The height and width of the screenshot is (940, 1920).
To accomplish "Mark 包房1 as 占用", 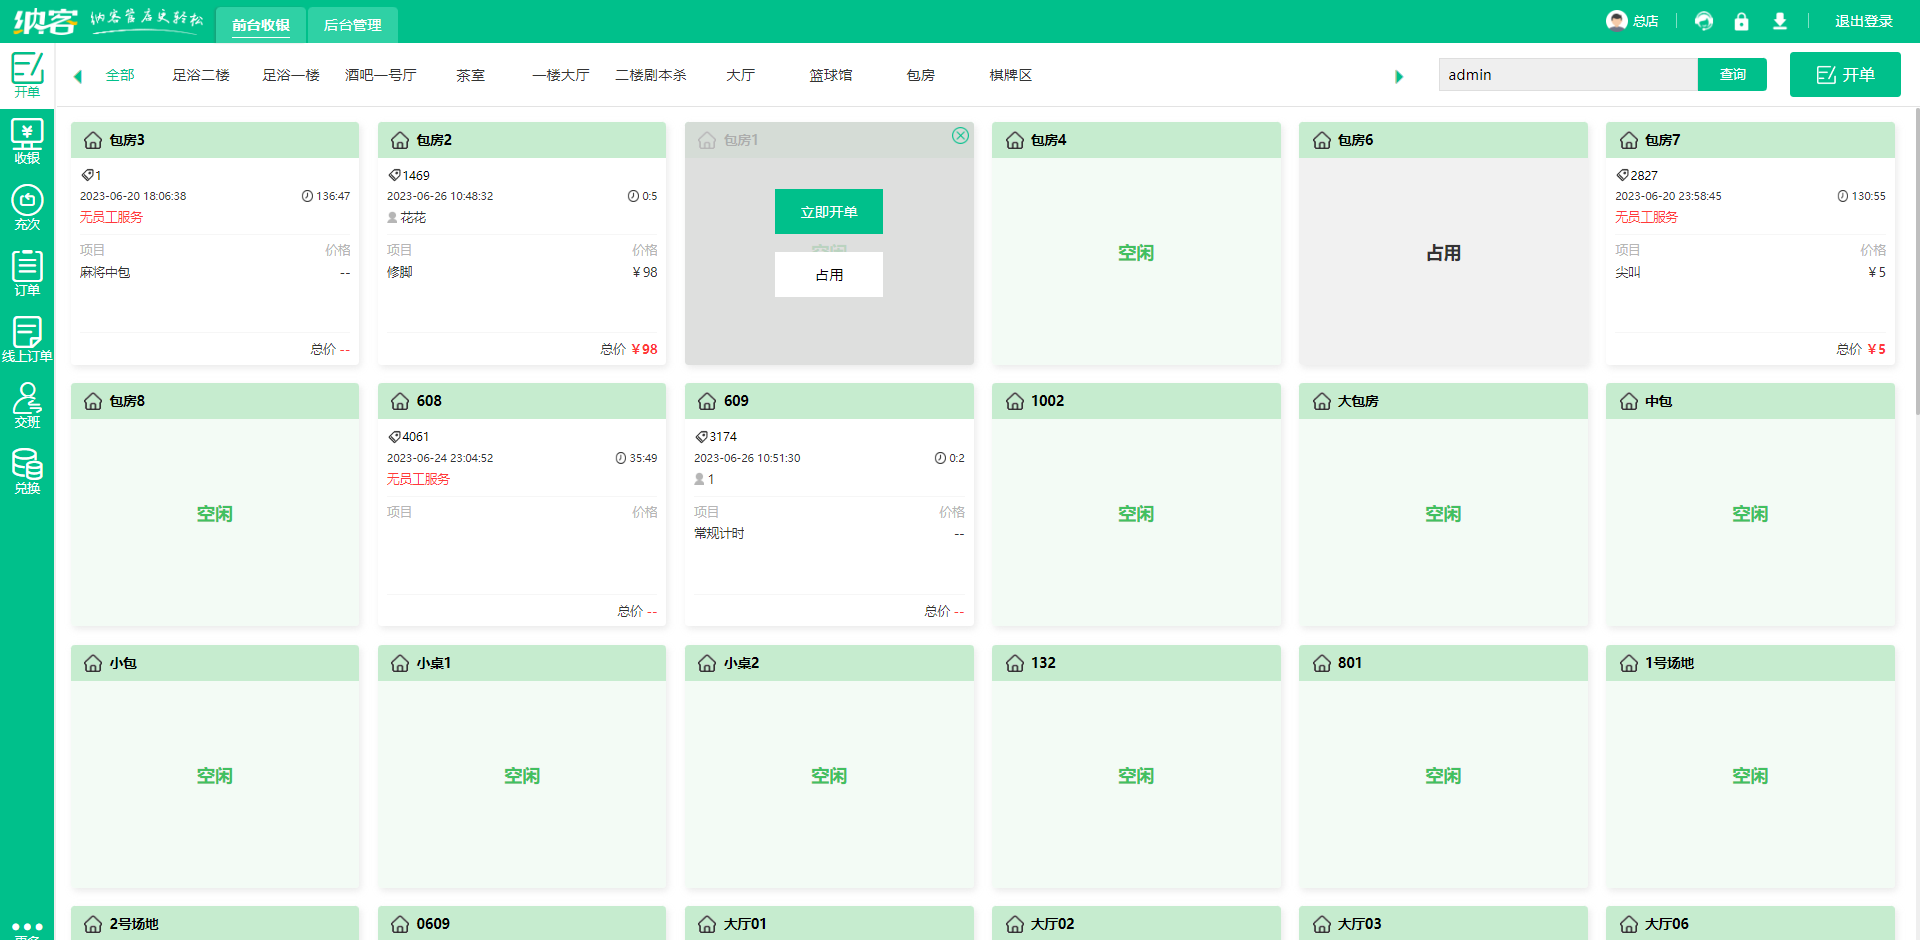I will coord(828,274).
